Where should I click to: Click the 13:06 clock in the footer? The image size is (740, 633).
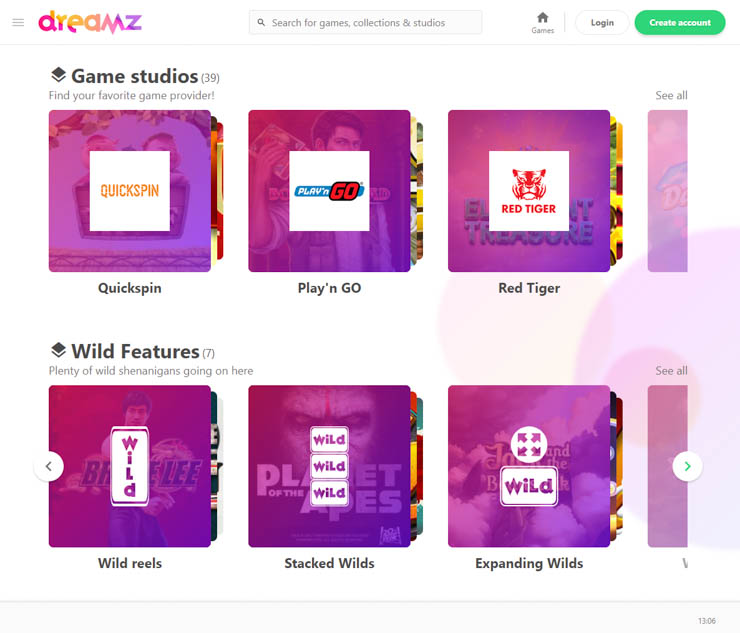(x=706, y=621)
